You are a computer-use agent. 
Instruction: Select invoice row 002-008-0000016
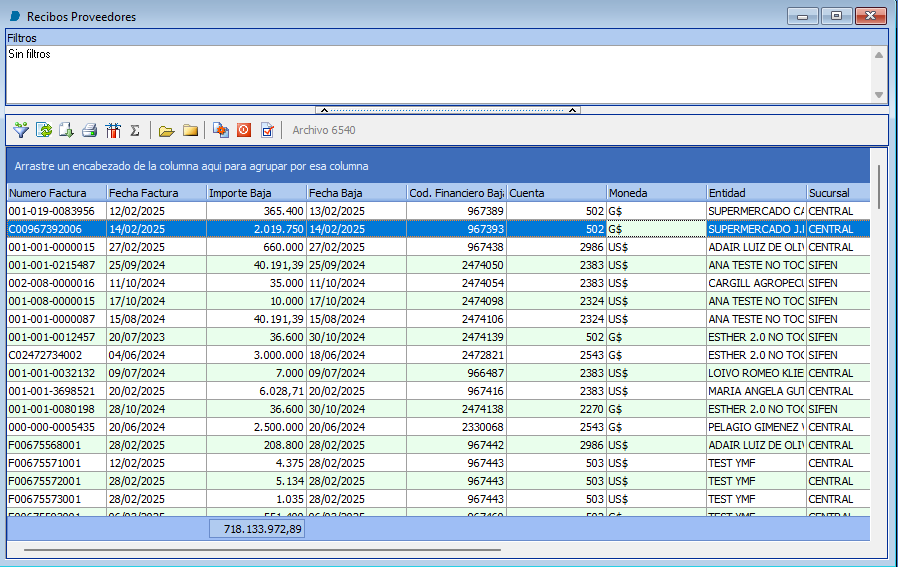click(x=438, y=283)
